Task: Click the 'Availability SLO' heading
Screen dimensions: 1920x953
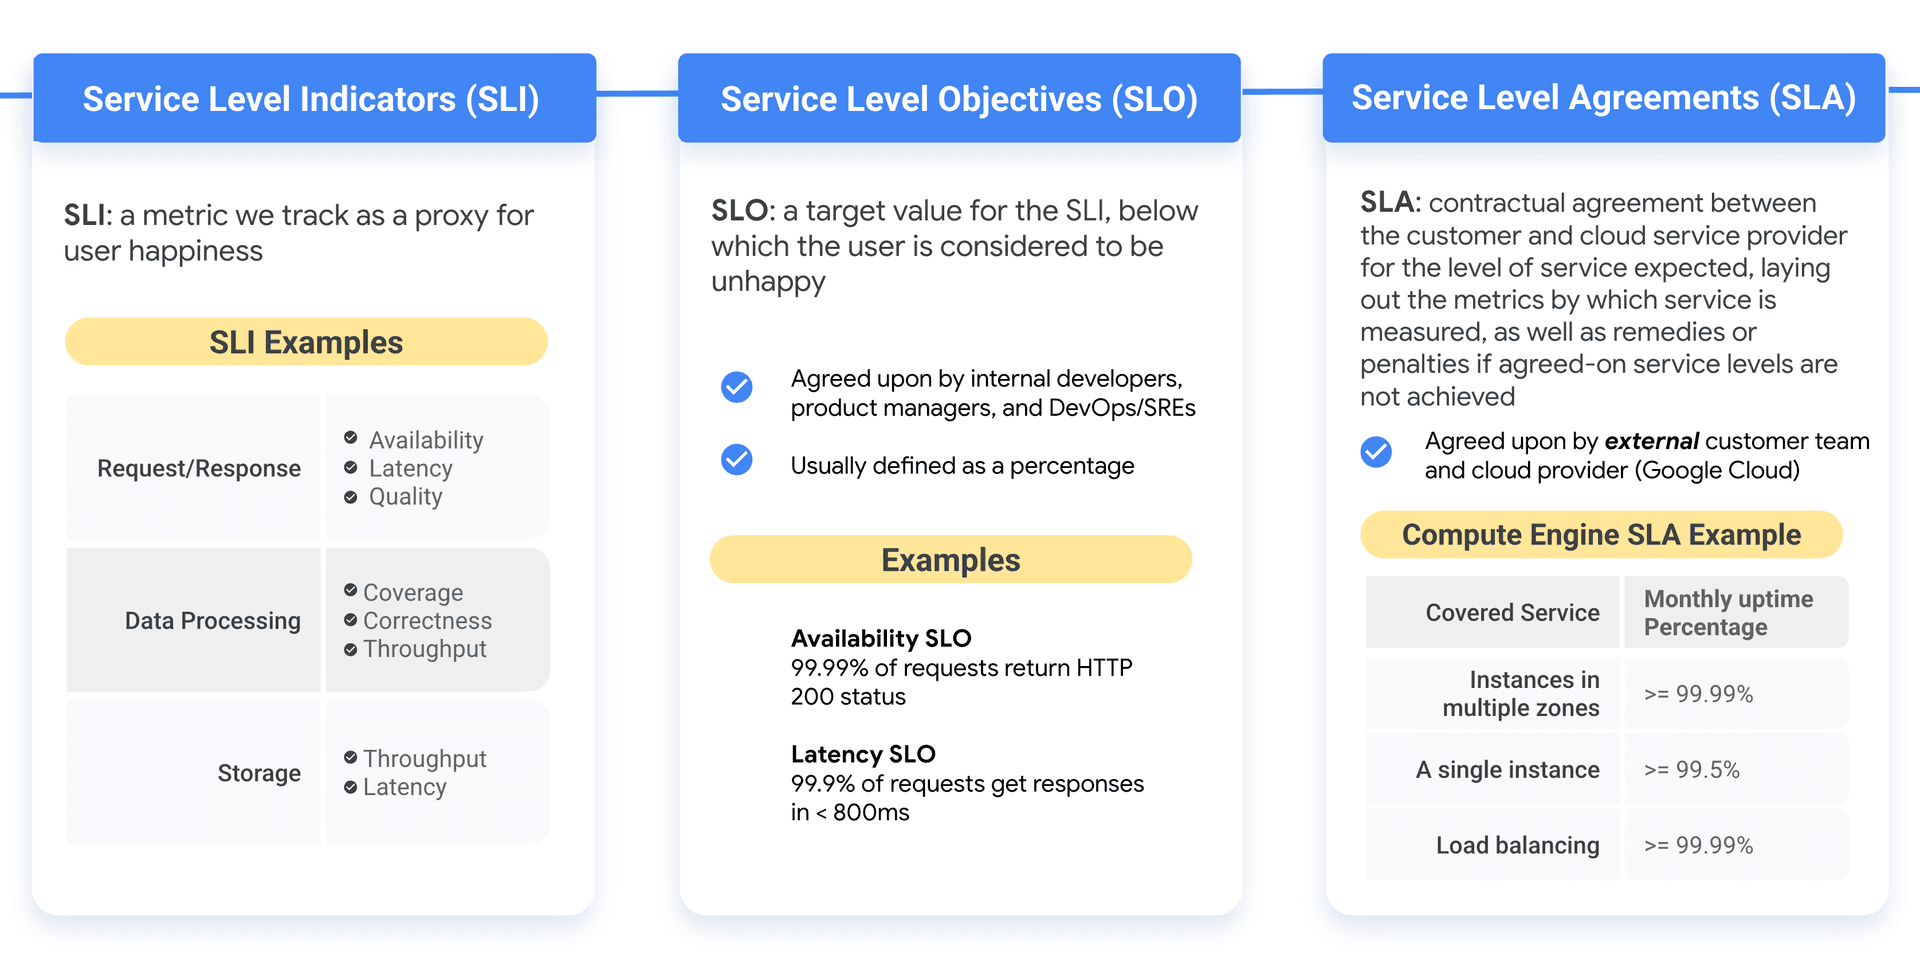Action: coord(881,638)
